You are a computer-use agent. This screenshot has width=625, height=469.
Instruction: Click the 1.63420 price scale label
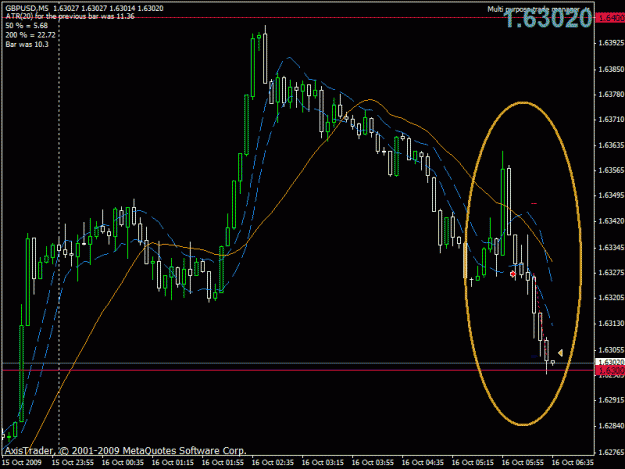[x=611, y=221]
